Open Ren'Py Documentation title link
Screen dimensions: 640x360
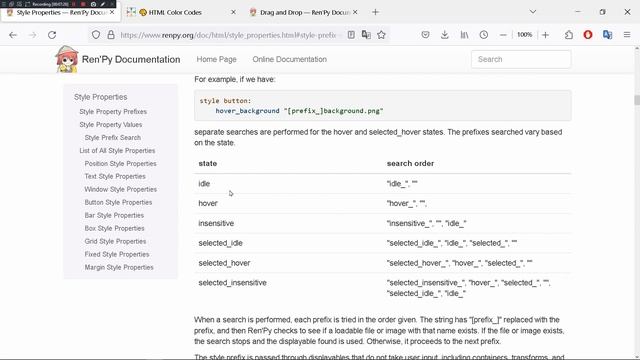pos(131,59)
